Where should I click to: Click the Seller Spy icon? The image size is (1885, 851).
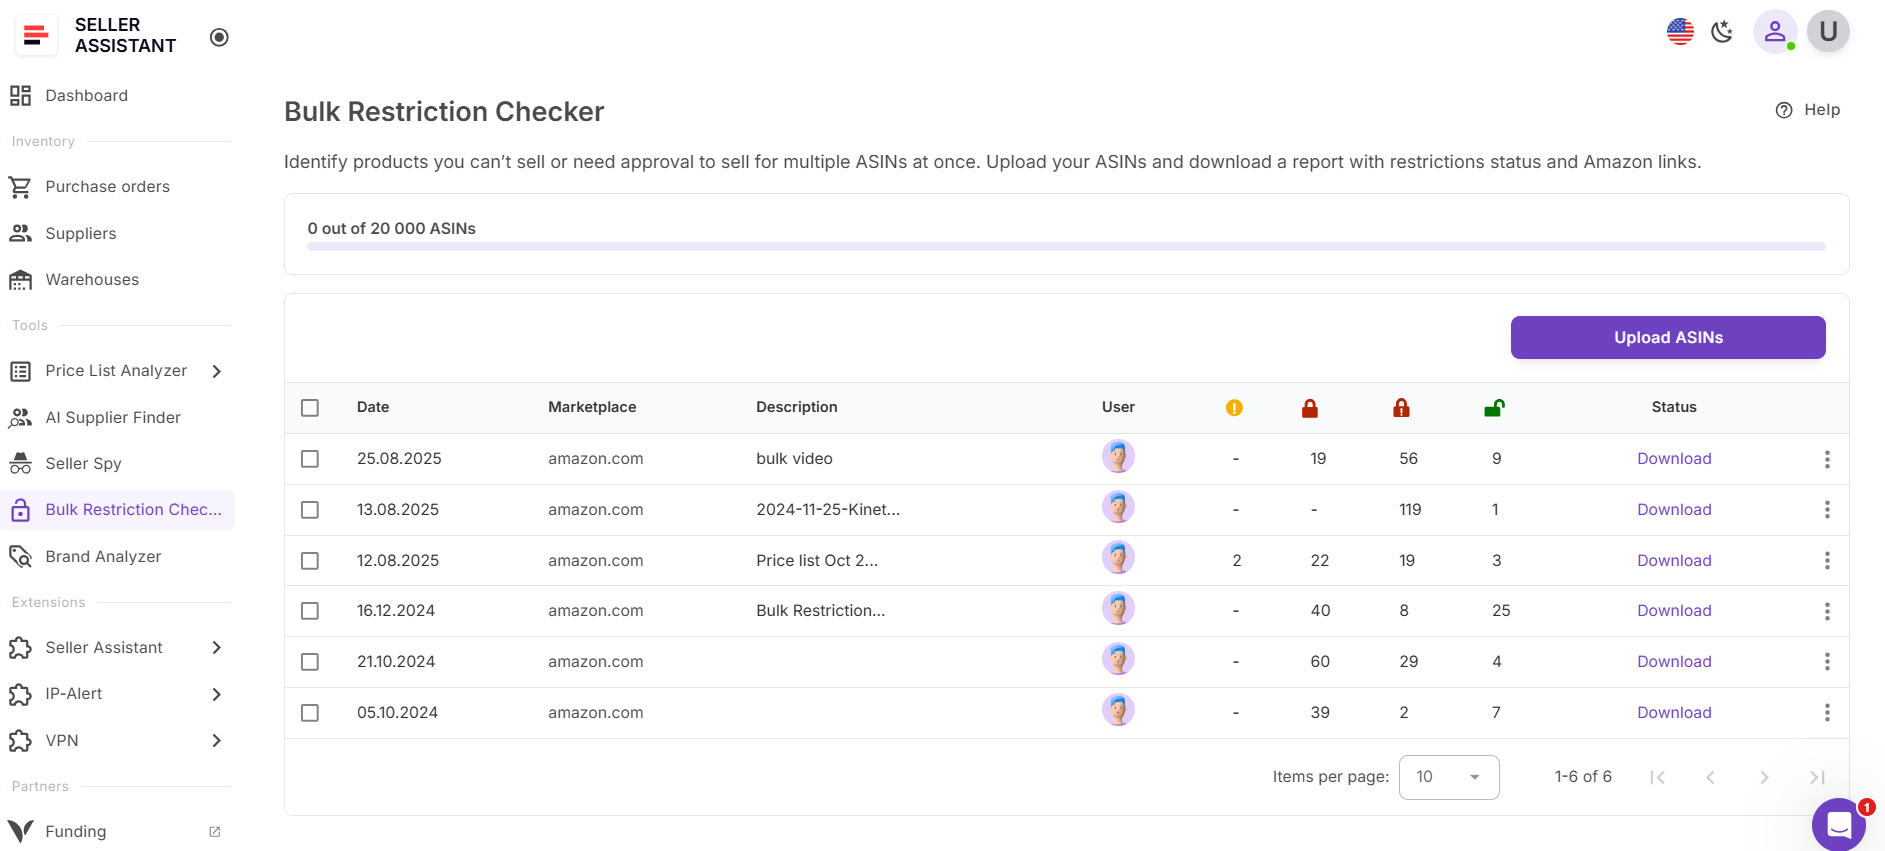click(20, 464)
